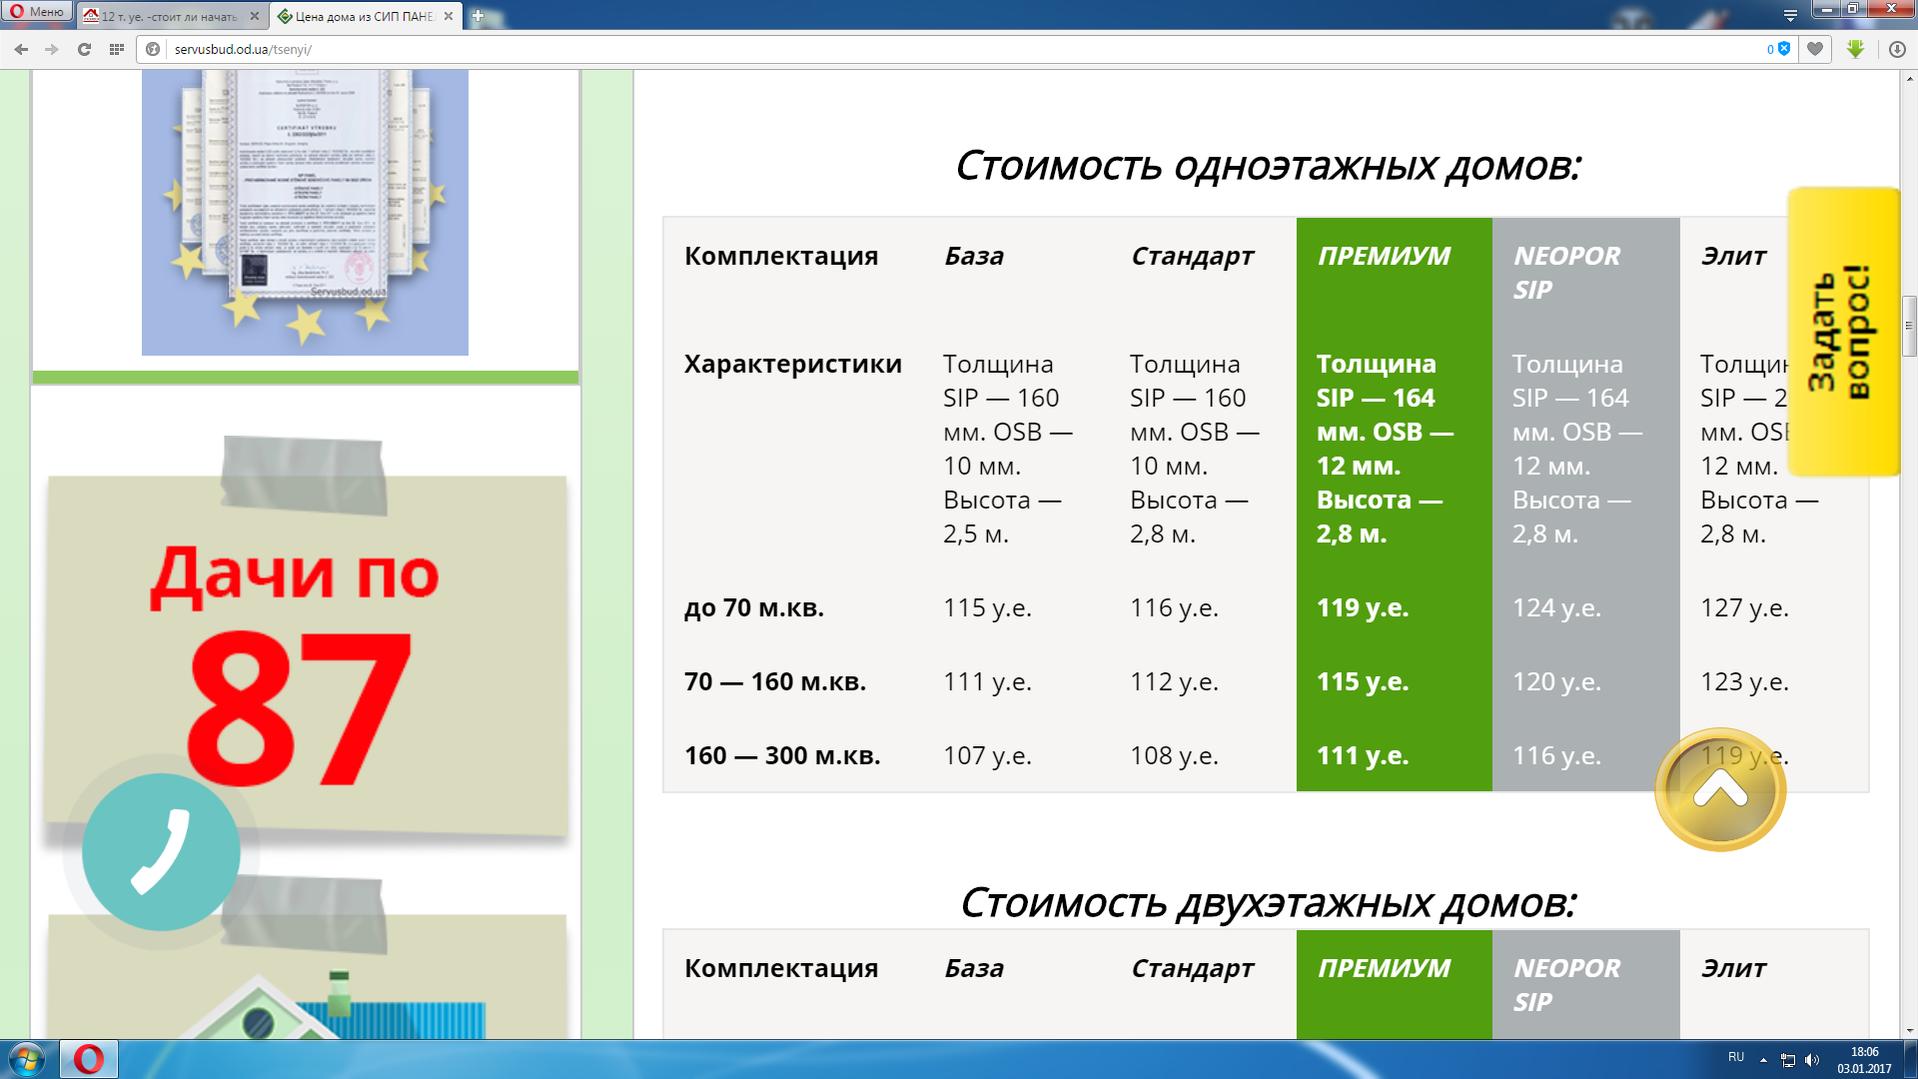Viewport: 1918px width, 1079px height.
Task: Click the NEOPOR SIP price "116 у.е."
Action: (x=1556, y=756)
